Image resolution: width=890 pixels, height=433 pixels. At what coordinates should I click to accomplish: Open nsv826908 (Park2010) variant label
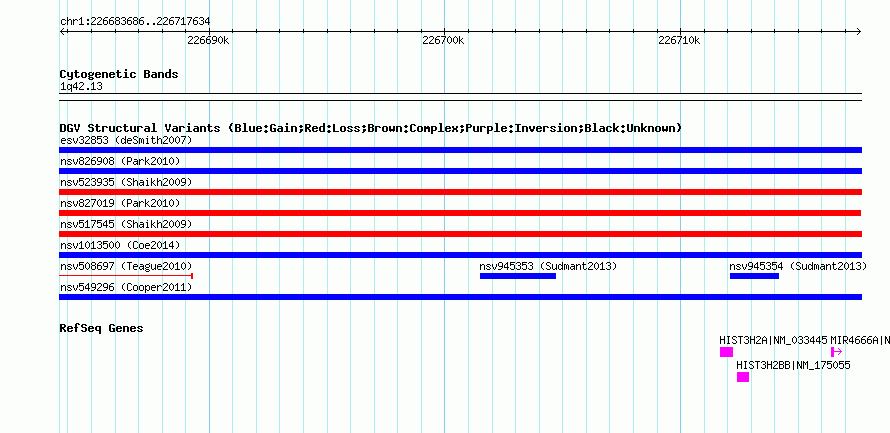[x=120, y=161]
